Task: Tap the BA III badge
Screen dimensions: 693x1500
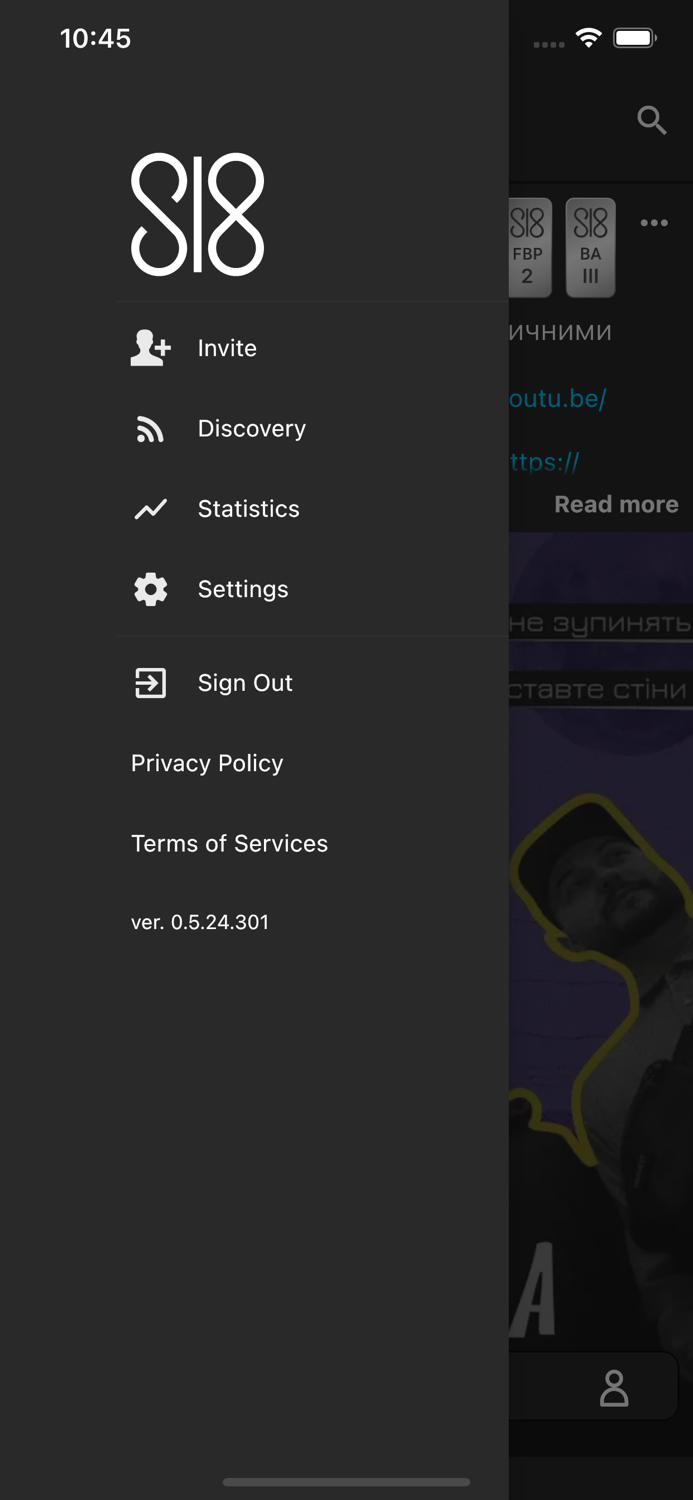Action: pyautogui.click(x=590, y=247)
